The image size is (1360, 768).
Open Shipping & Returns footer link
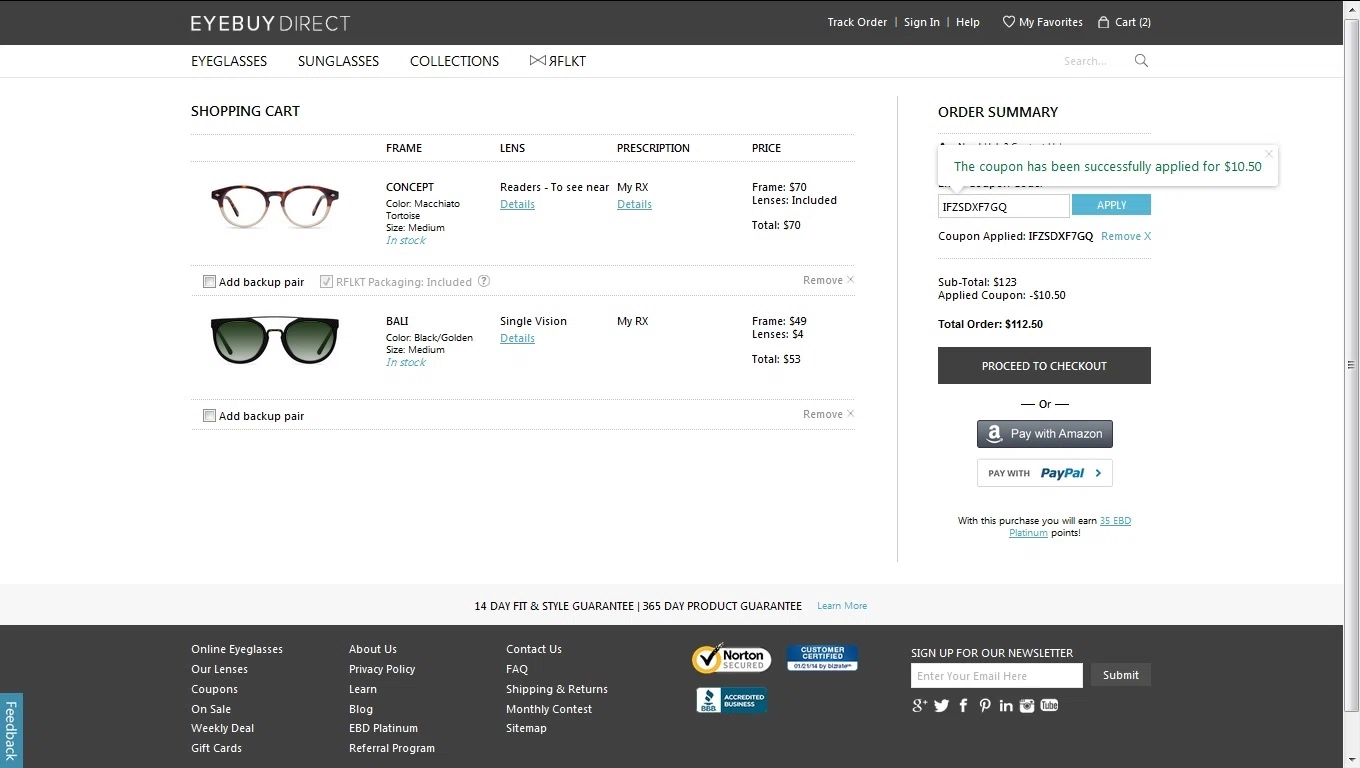tap(557, 689)
